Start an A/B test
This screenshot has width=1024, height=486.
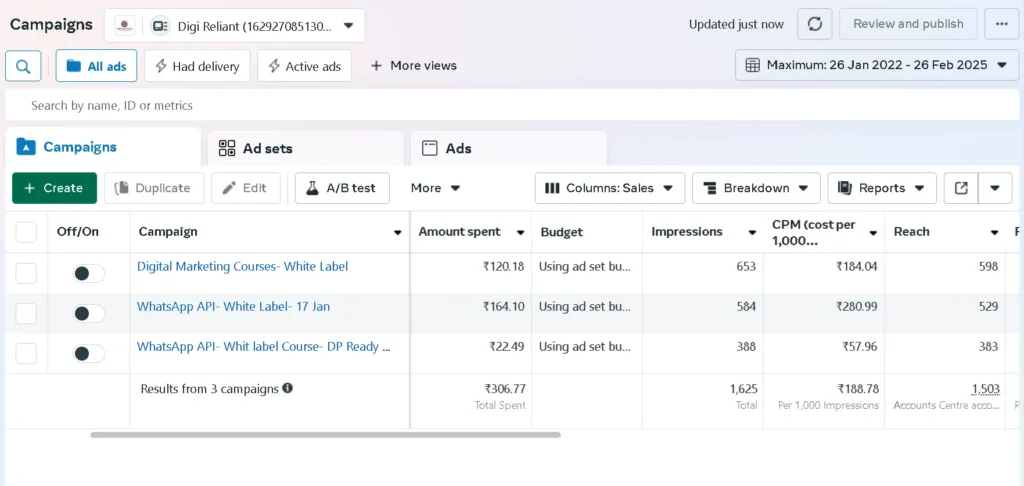click(342, 188)
